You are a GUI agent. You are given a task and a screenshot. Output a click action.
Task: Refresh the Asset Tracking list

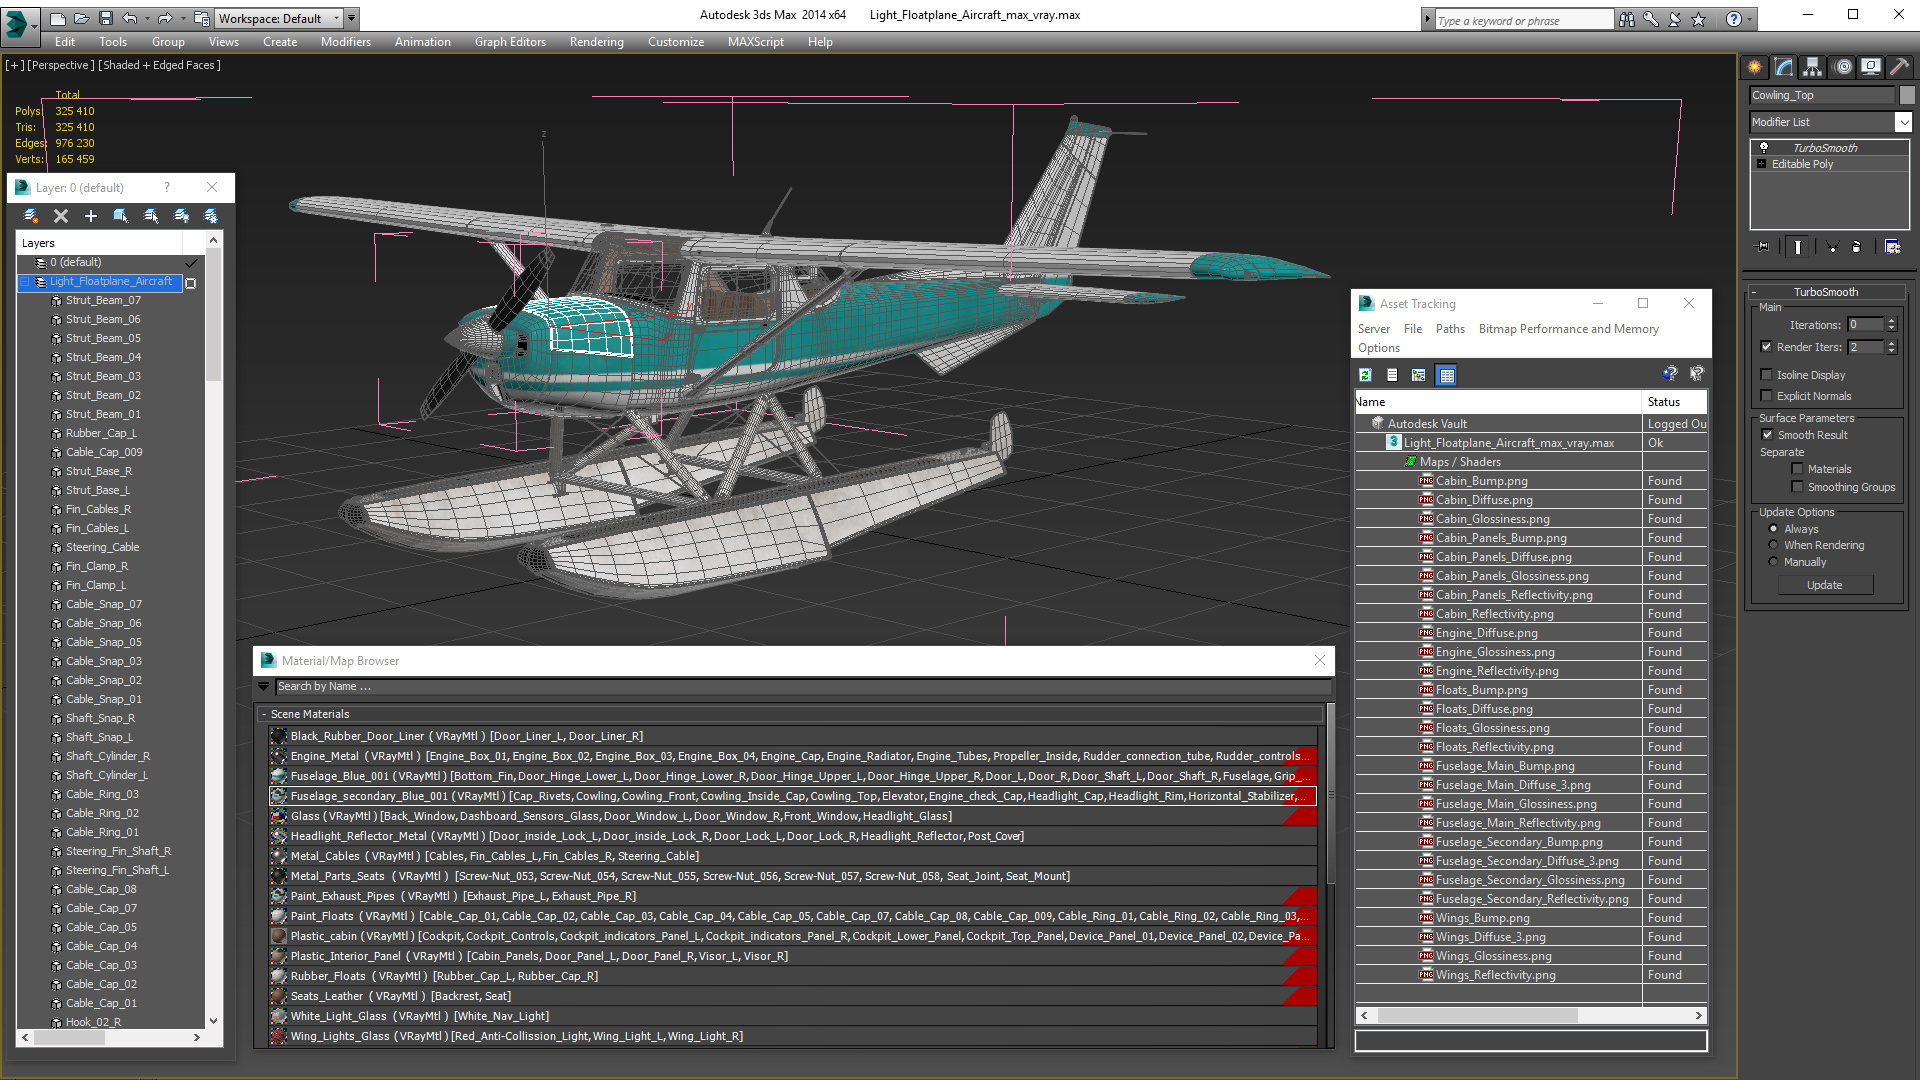(1365, 375)
